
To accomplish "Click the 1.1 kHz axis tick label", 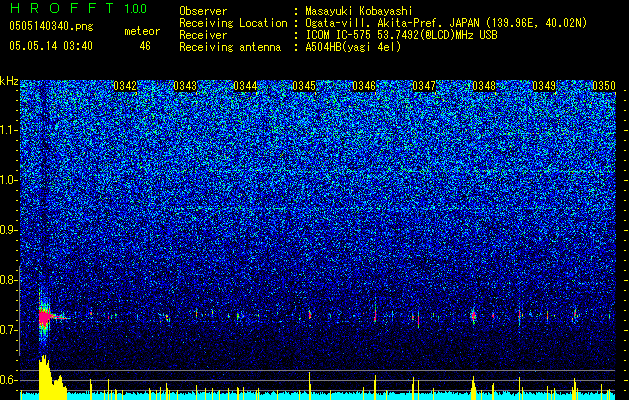I will 9,130.
